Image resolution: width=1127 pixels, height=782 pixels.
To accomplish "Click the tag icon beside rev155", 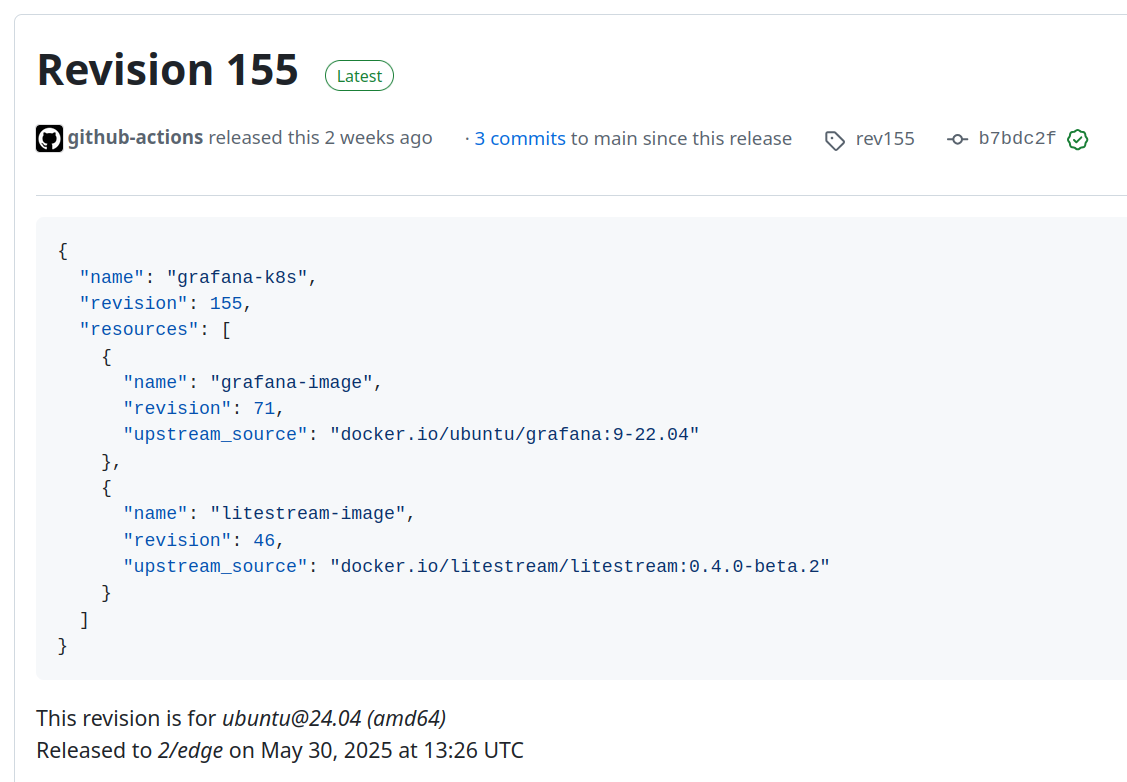I will (x=834, y=140).
